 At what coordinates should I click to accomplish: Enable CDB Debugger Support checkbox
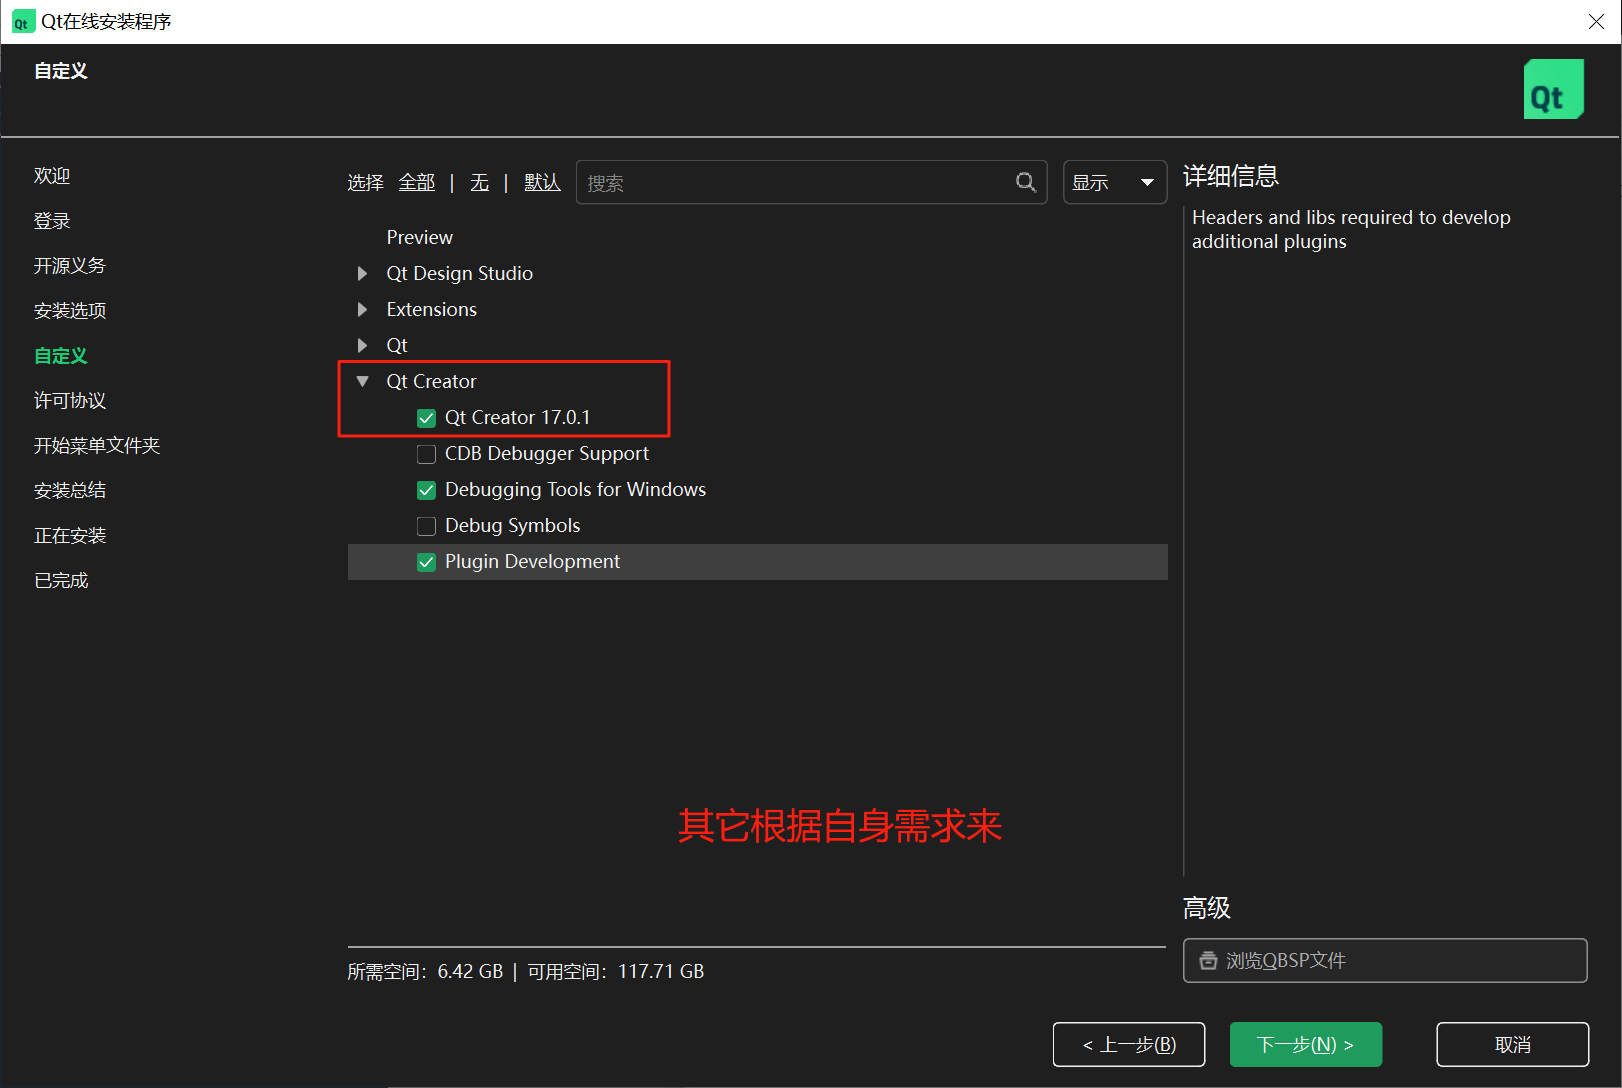[426, 454]
